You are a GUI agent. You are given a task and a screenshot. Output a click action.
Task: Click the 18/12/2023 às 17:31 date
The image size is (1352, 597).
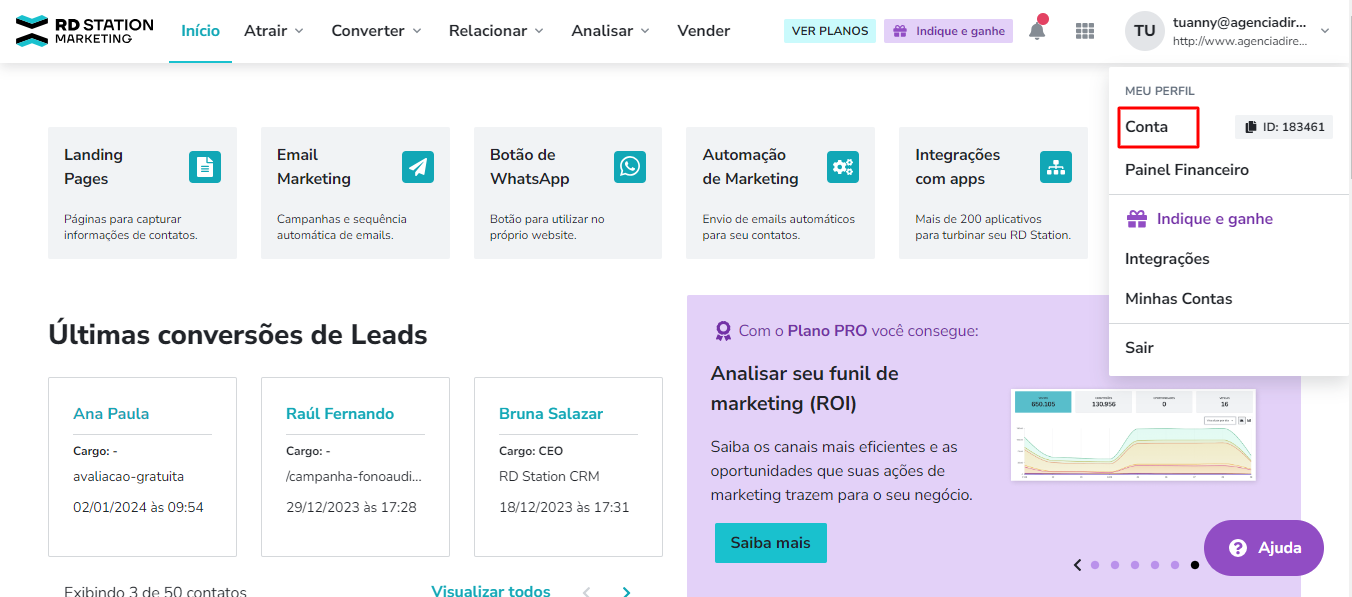tap(564, 507)
